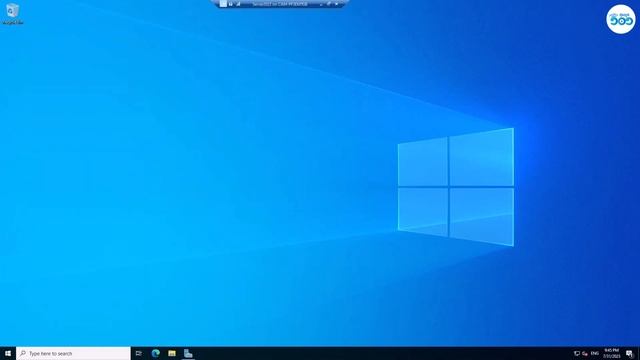Launch Microsoft Edge from the taskbar
640x360 pixels.
[x=156, y=353]
